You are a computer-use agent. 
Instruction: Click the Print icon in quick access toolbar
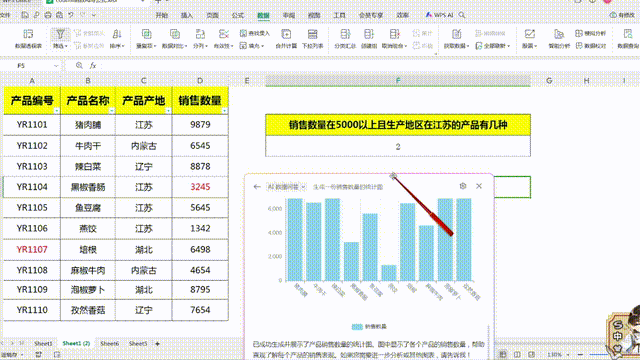click(x=48, y=15)
